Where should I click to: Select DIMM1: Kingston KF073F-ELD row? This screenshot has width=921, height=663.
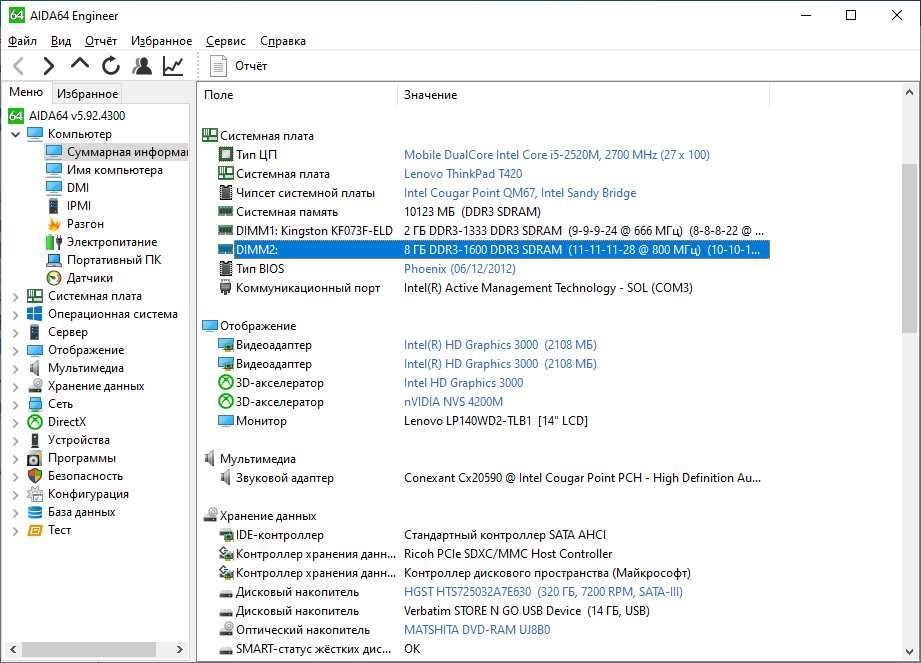coord(493,231)
